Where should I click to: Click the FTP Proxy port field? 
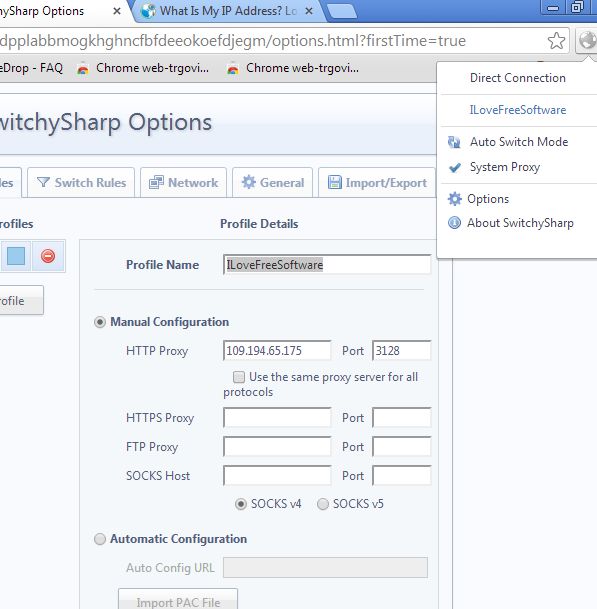coord(401,447)
